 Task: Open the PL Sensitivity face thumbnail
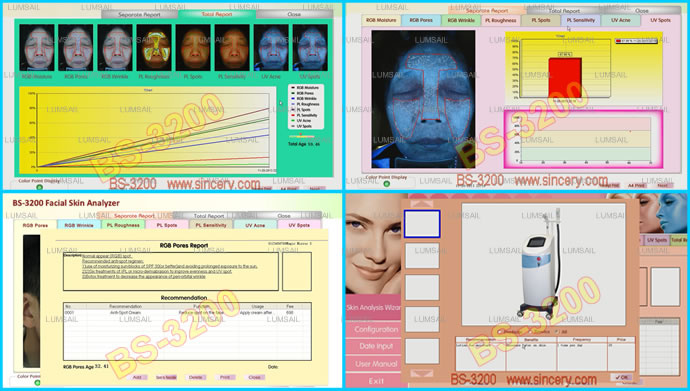point(232,48)
